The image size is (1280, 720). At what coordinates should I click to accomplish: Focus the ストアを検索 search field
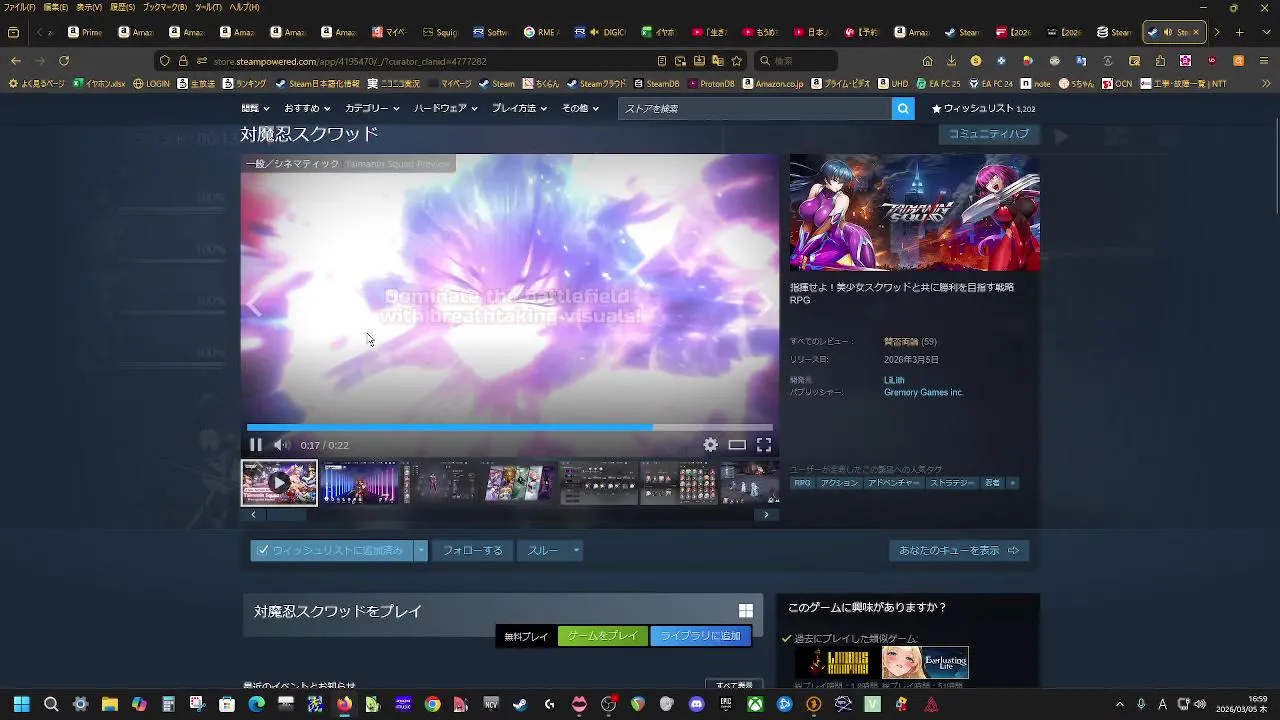pyautogui.click(x=755, y=108)
